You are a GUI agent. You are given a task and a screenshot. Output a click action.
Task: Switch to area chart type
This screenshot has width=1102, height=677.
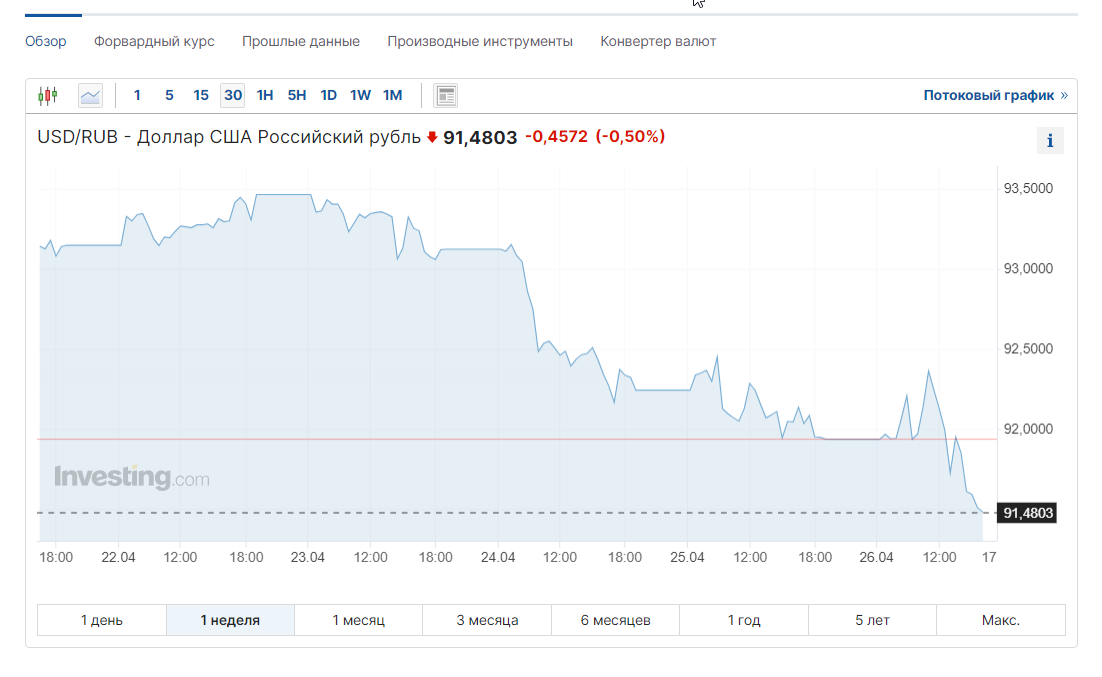(91, 96)
